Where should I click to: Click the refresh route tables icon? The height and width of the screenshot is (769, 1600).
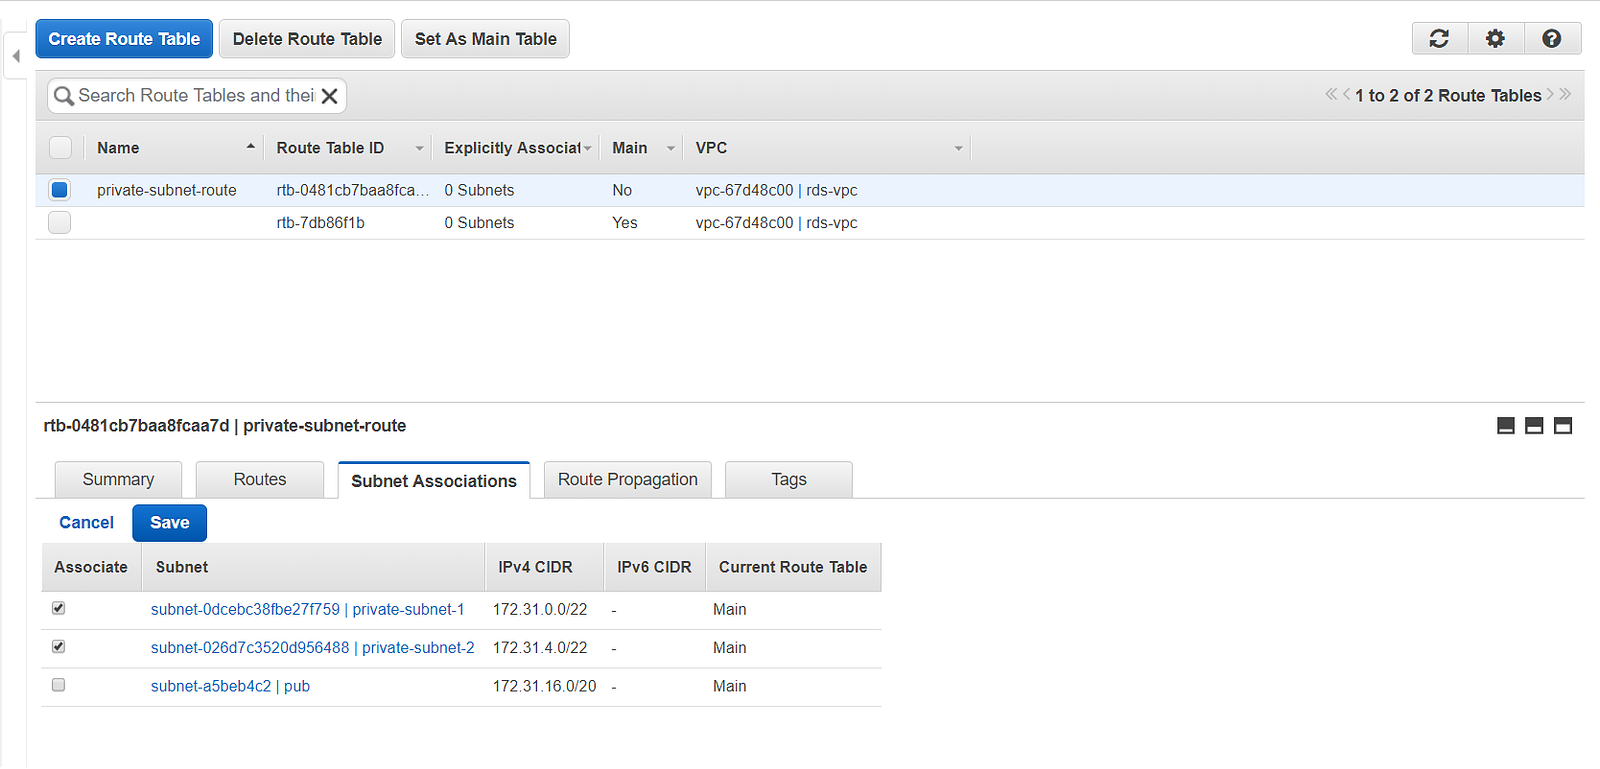[1439, 39]
